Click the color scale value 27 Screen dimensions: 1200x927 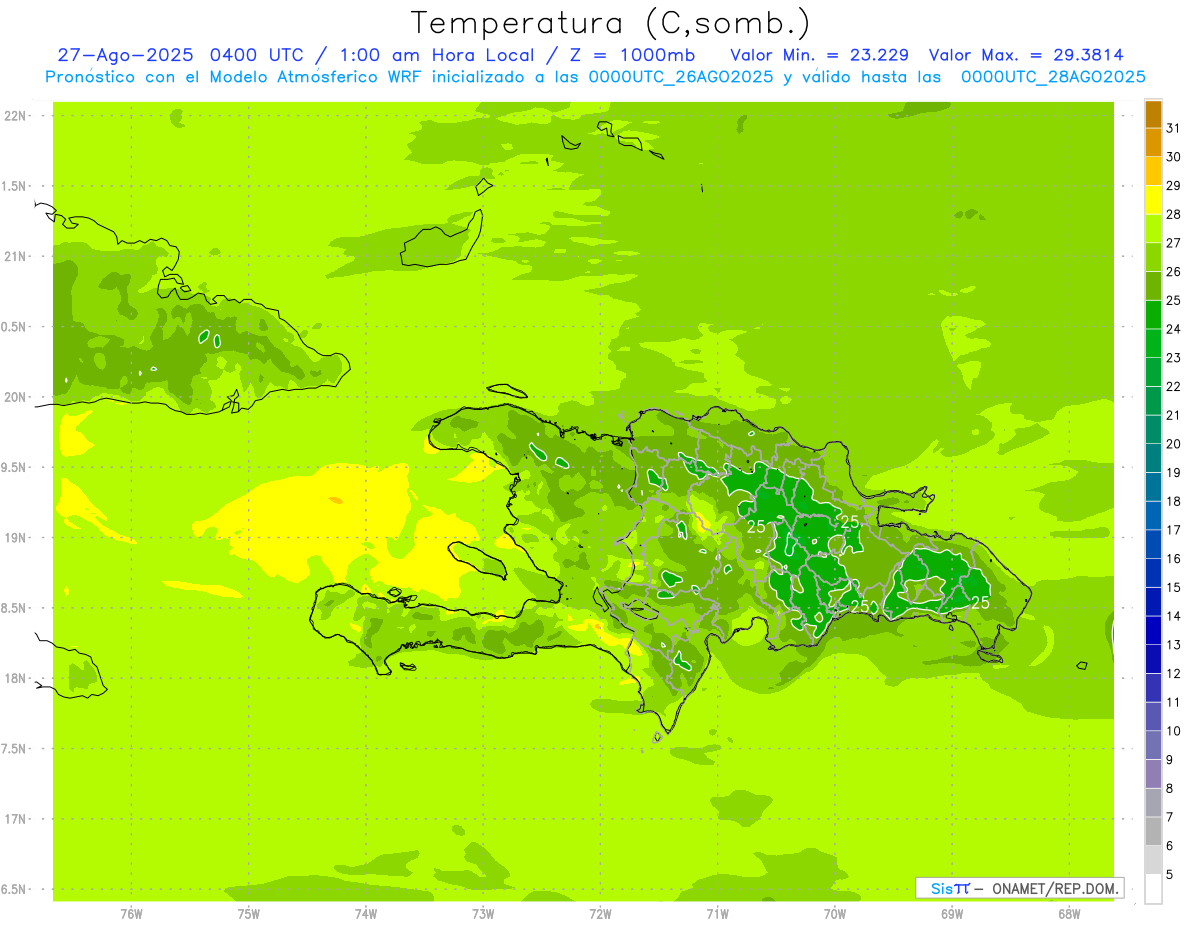click(1173, 243)
